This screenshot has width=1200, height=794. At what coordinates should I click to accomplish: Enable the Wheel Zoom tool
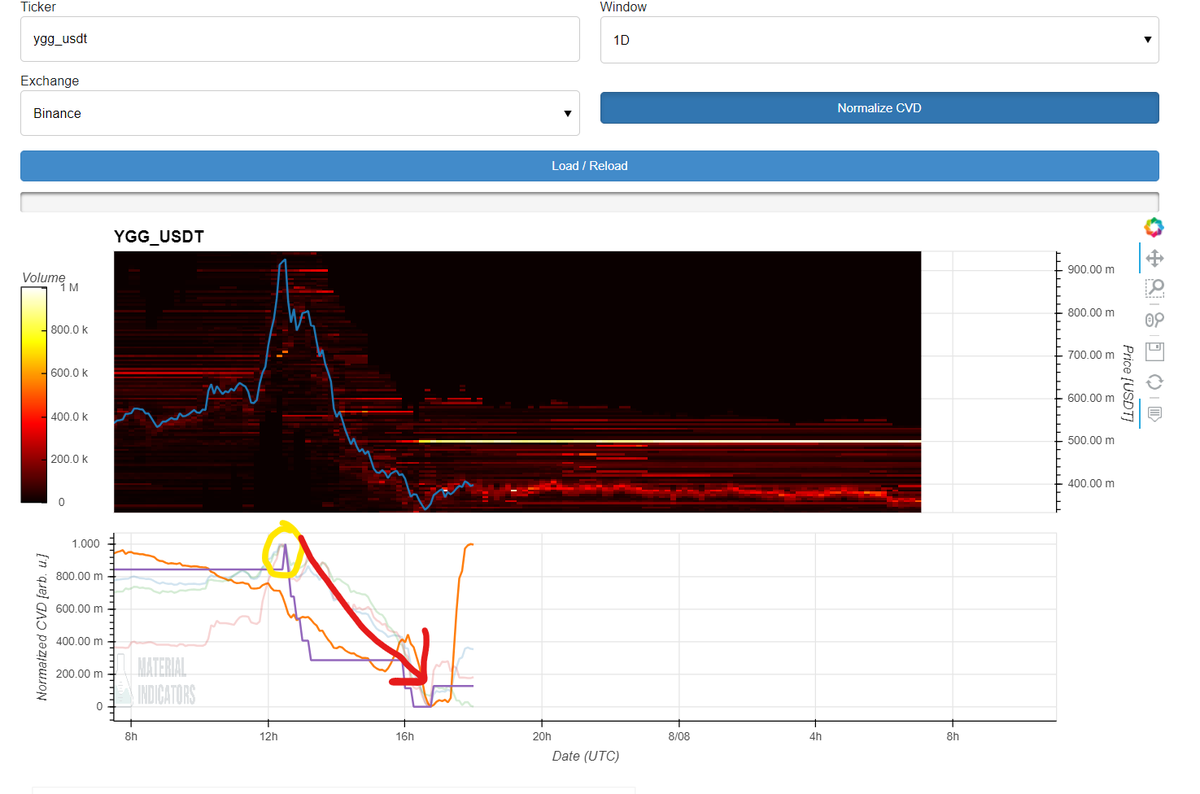click(1154, 320)
